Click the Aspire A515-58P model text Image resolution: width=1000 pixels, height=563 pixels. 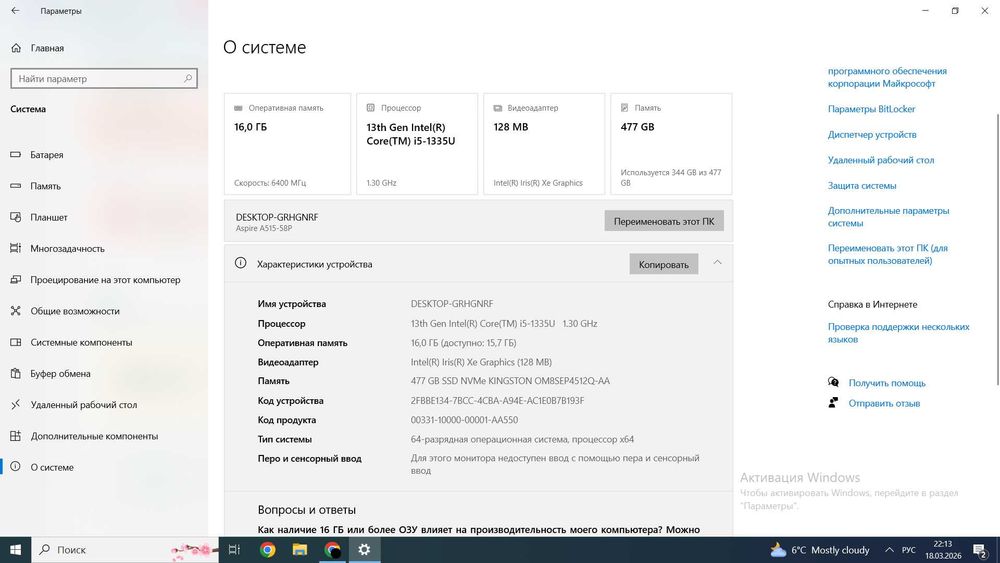[x=264, y=228]
